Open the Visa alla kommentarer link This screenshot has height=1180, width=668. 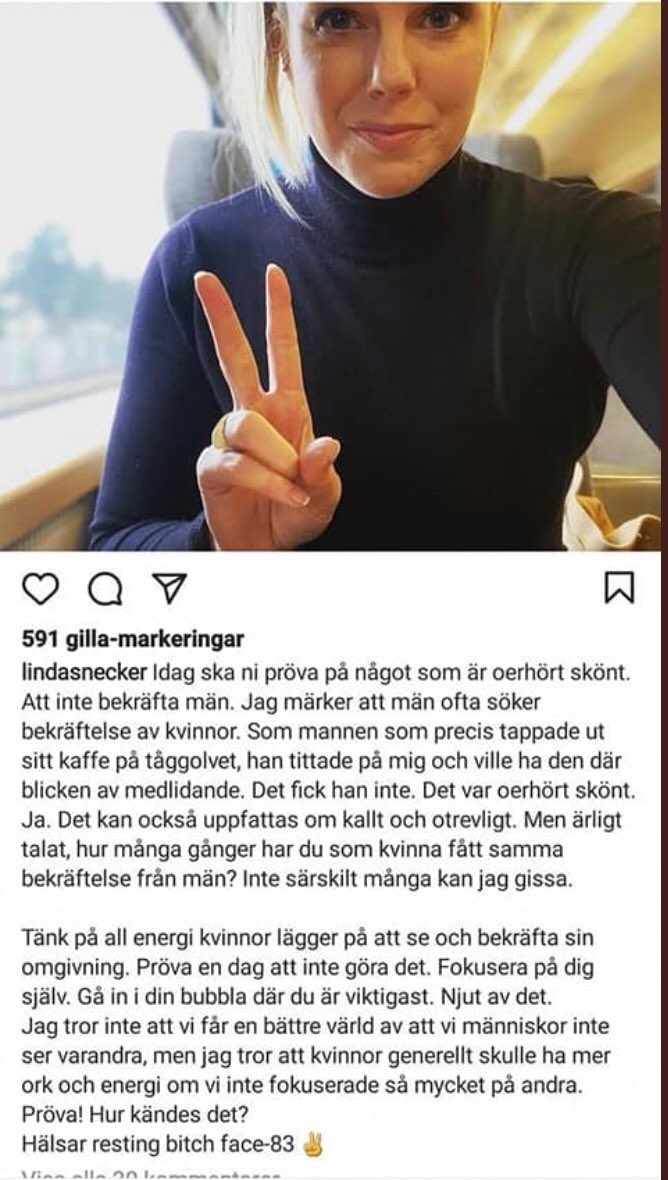click(150, 1175)
